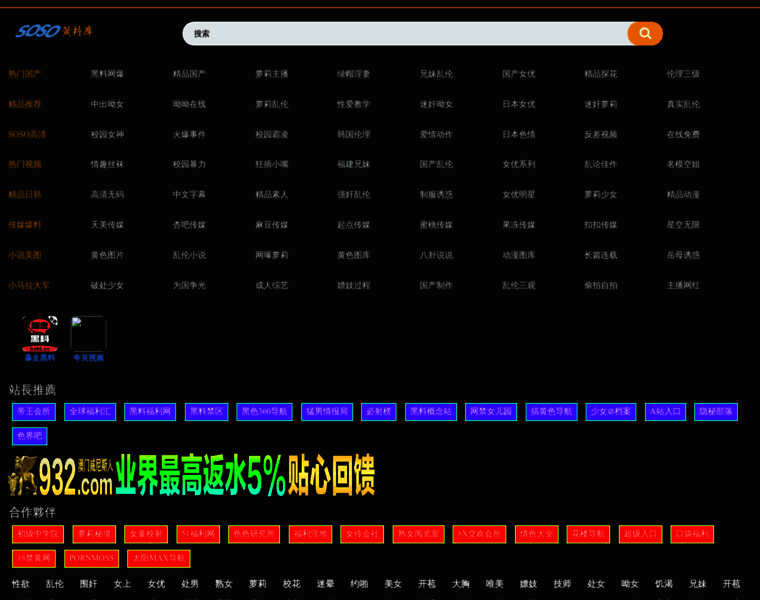The image size is (760, 600).
Task: Open the blue A站入口 button
Action: [664, 411]
